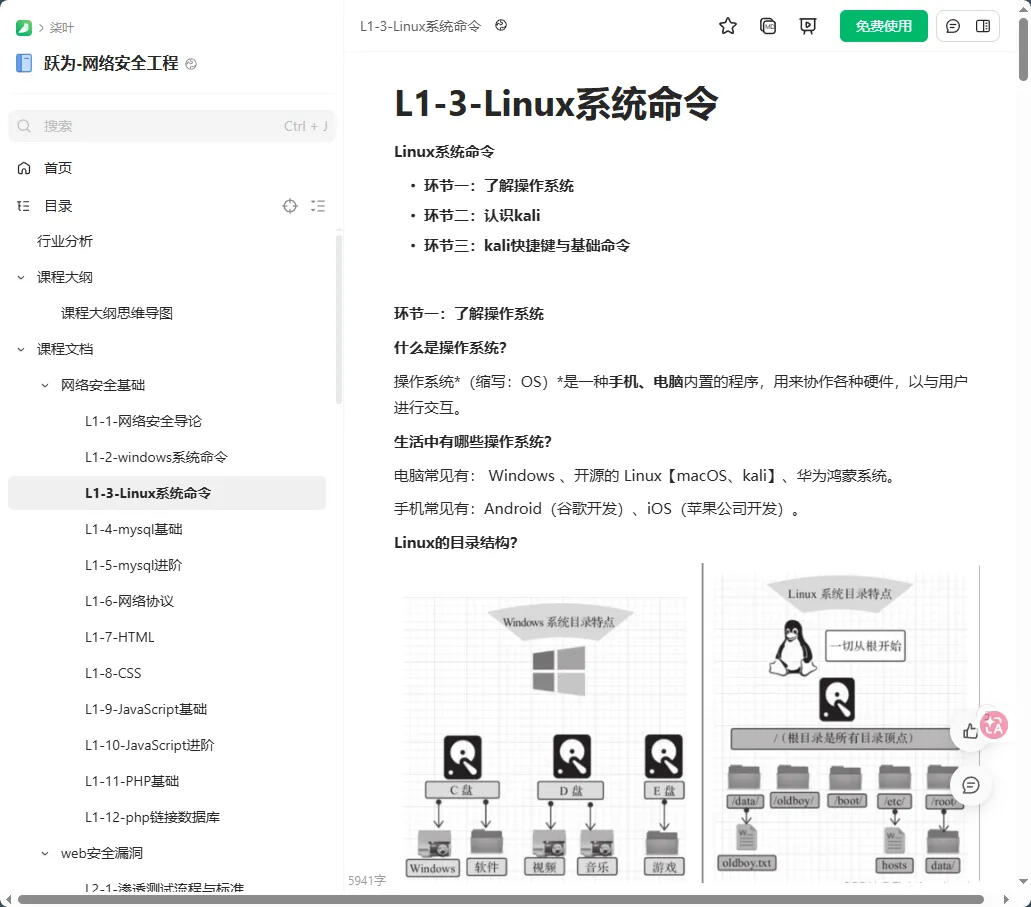Click 环节三：kali快捷键与基础命令 bullet
The height and width of the screenshot is (907, 1031).
527,245
